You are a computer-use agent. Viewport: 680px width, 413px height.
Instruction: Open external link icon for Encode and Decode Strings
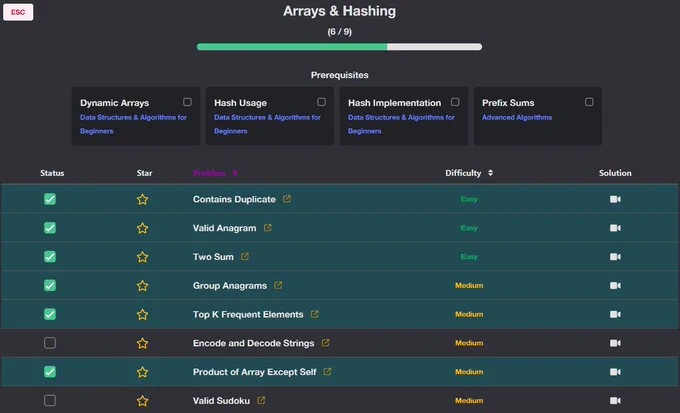coord(325,343)
